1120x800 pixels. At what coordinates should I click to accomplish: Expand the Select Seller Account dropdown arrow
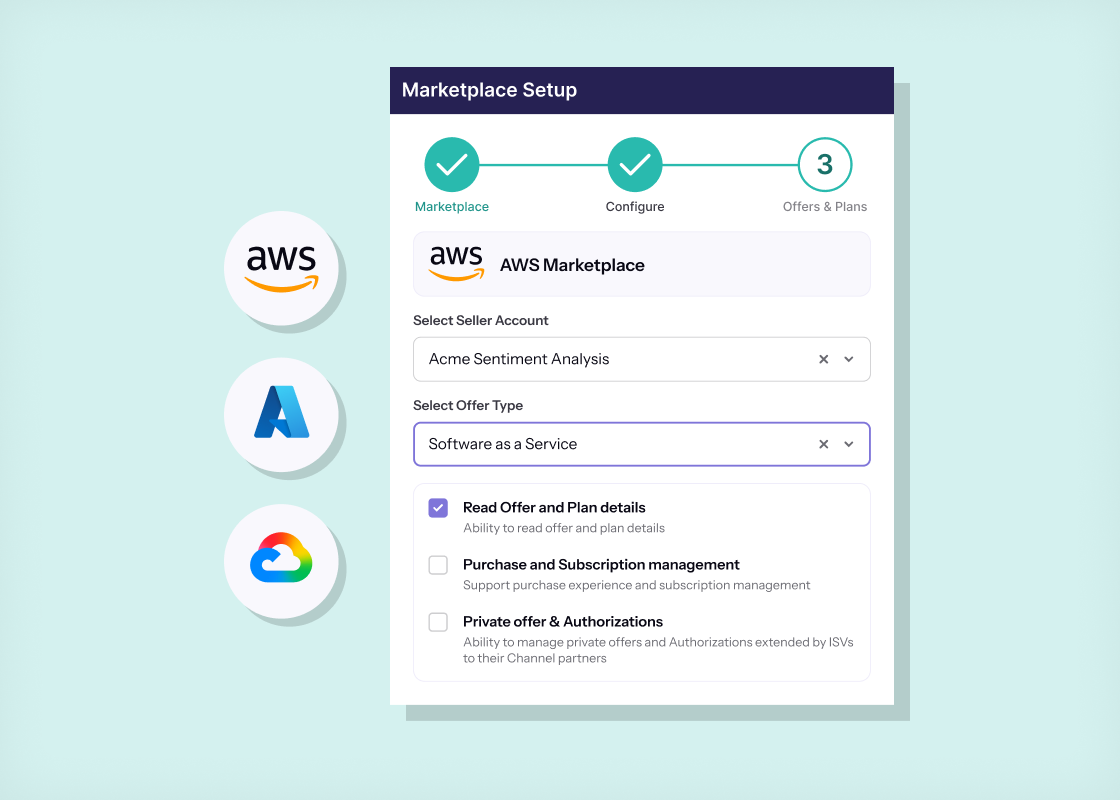[x=849, y=359]
